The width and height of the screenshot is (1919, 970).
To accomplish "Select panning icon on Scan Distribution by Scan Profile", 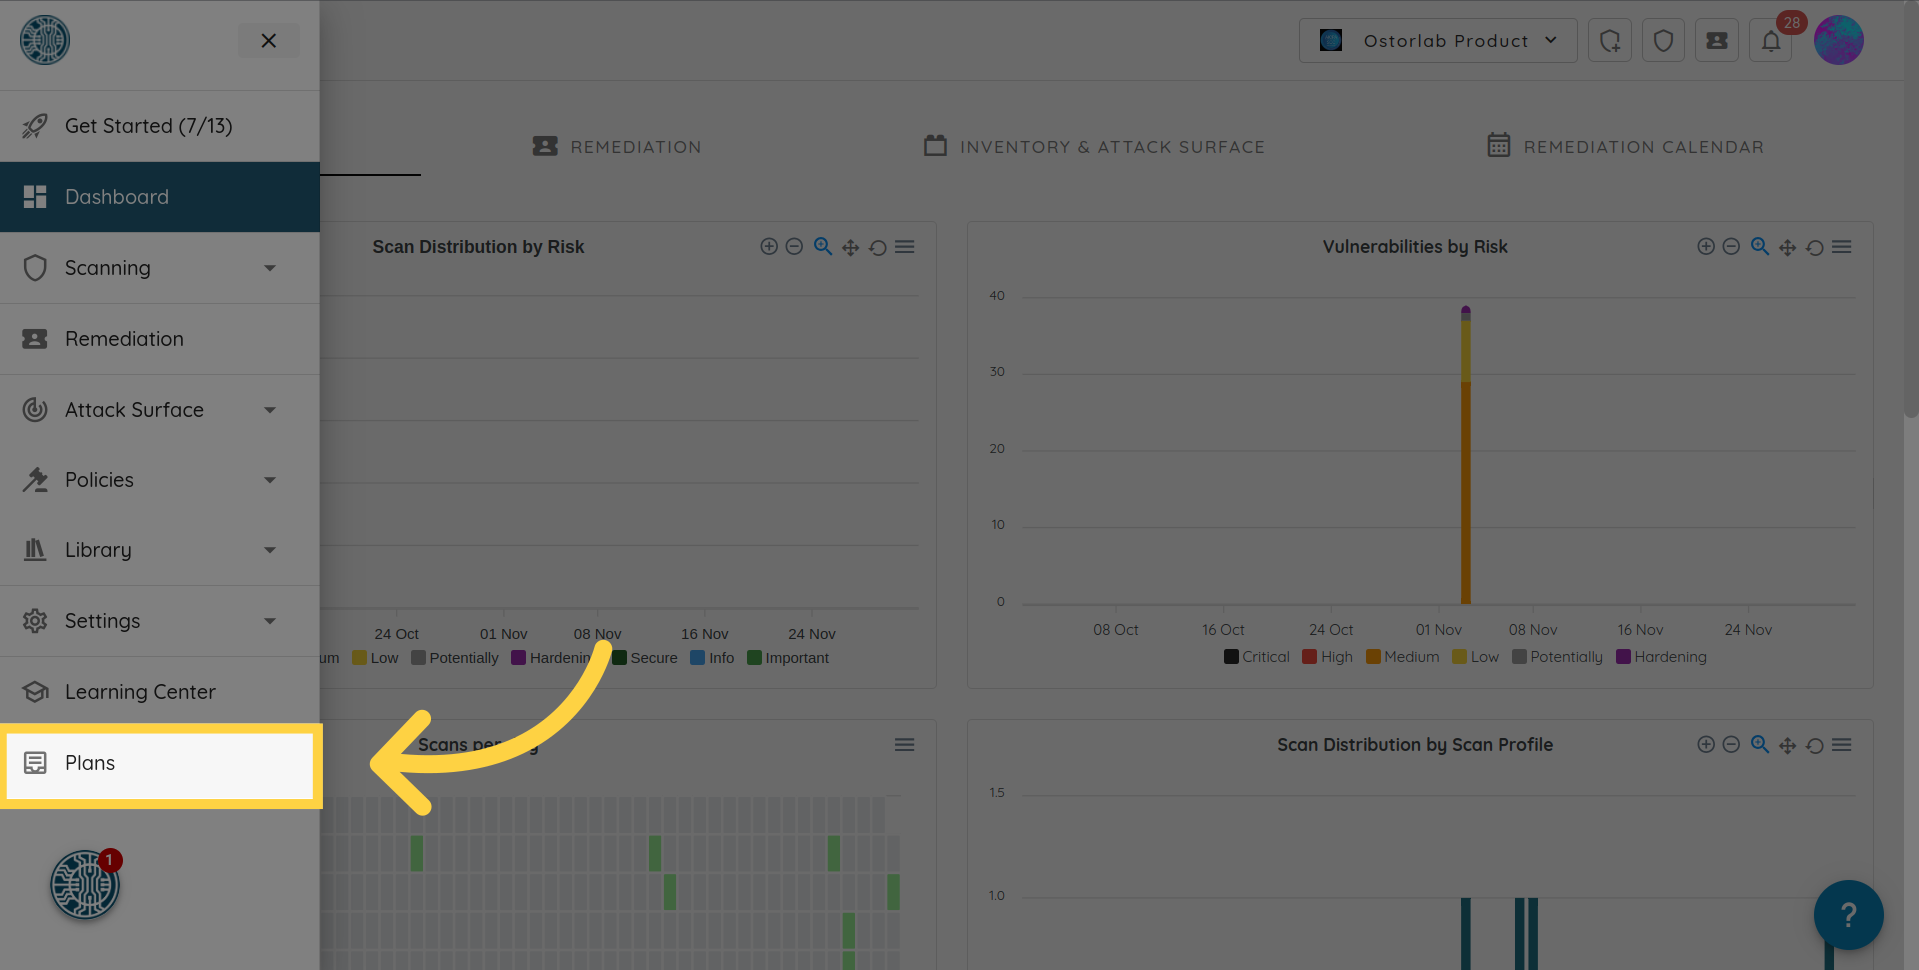I will pyautogui.click(x=1787, y=745).
